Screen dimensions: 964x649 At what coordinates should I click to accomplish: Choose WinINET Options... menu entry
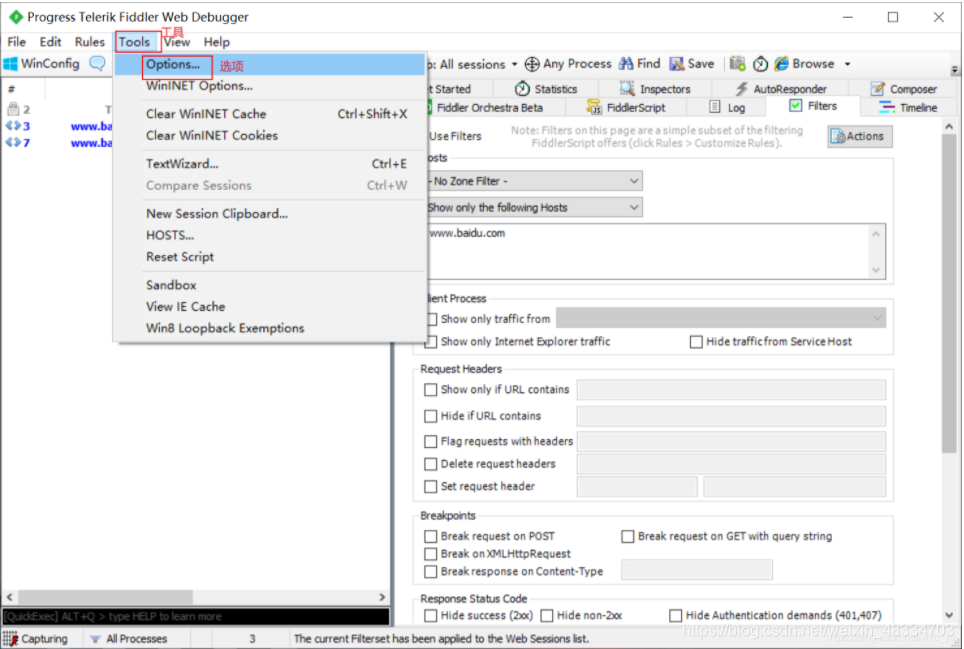pos(269,86)
